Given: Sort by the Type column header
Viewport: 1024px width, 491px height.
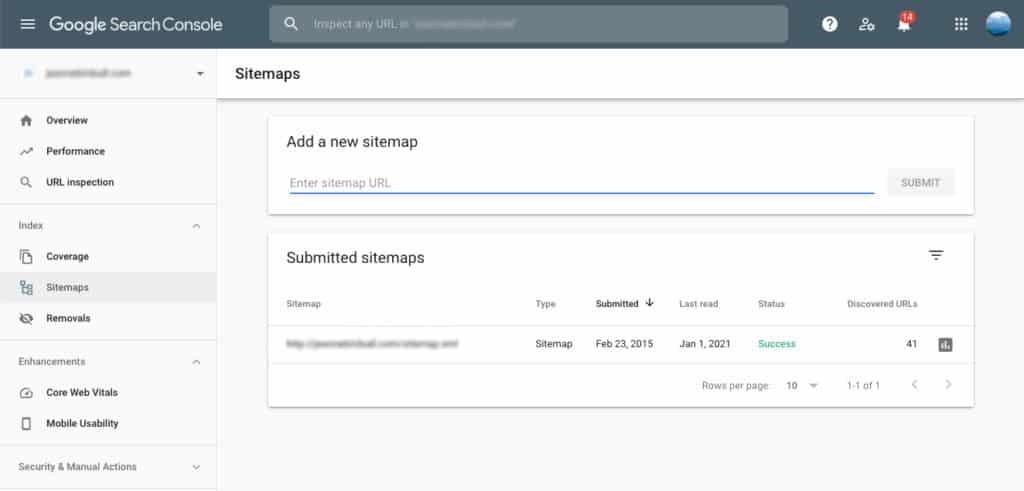Looking at the screenshot, I should (545, 304).
